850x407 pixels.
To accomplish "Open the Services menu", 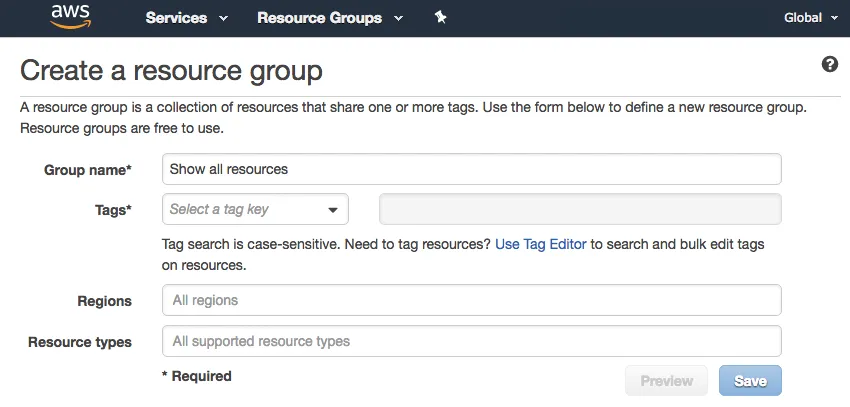I will pos(177,18).
